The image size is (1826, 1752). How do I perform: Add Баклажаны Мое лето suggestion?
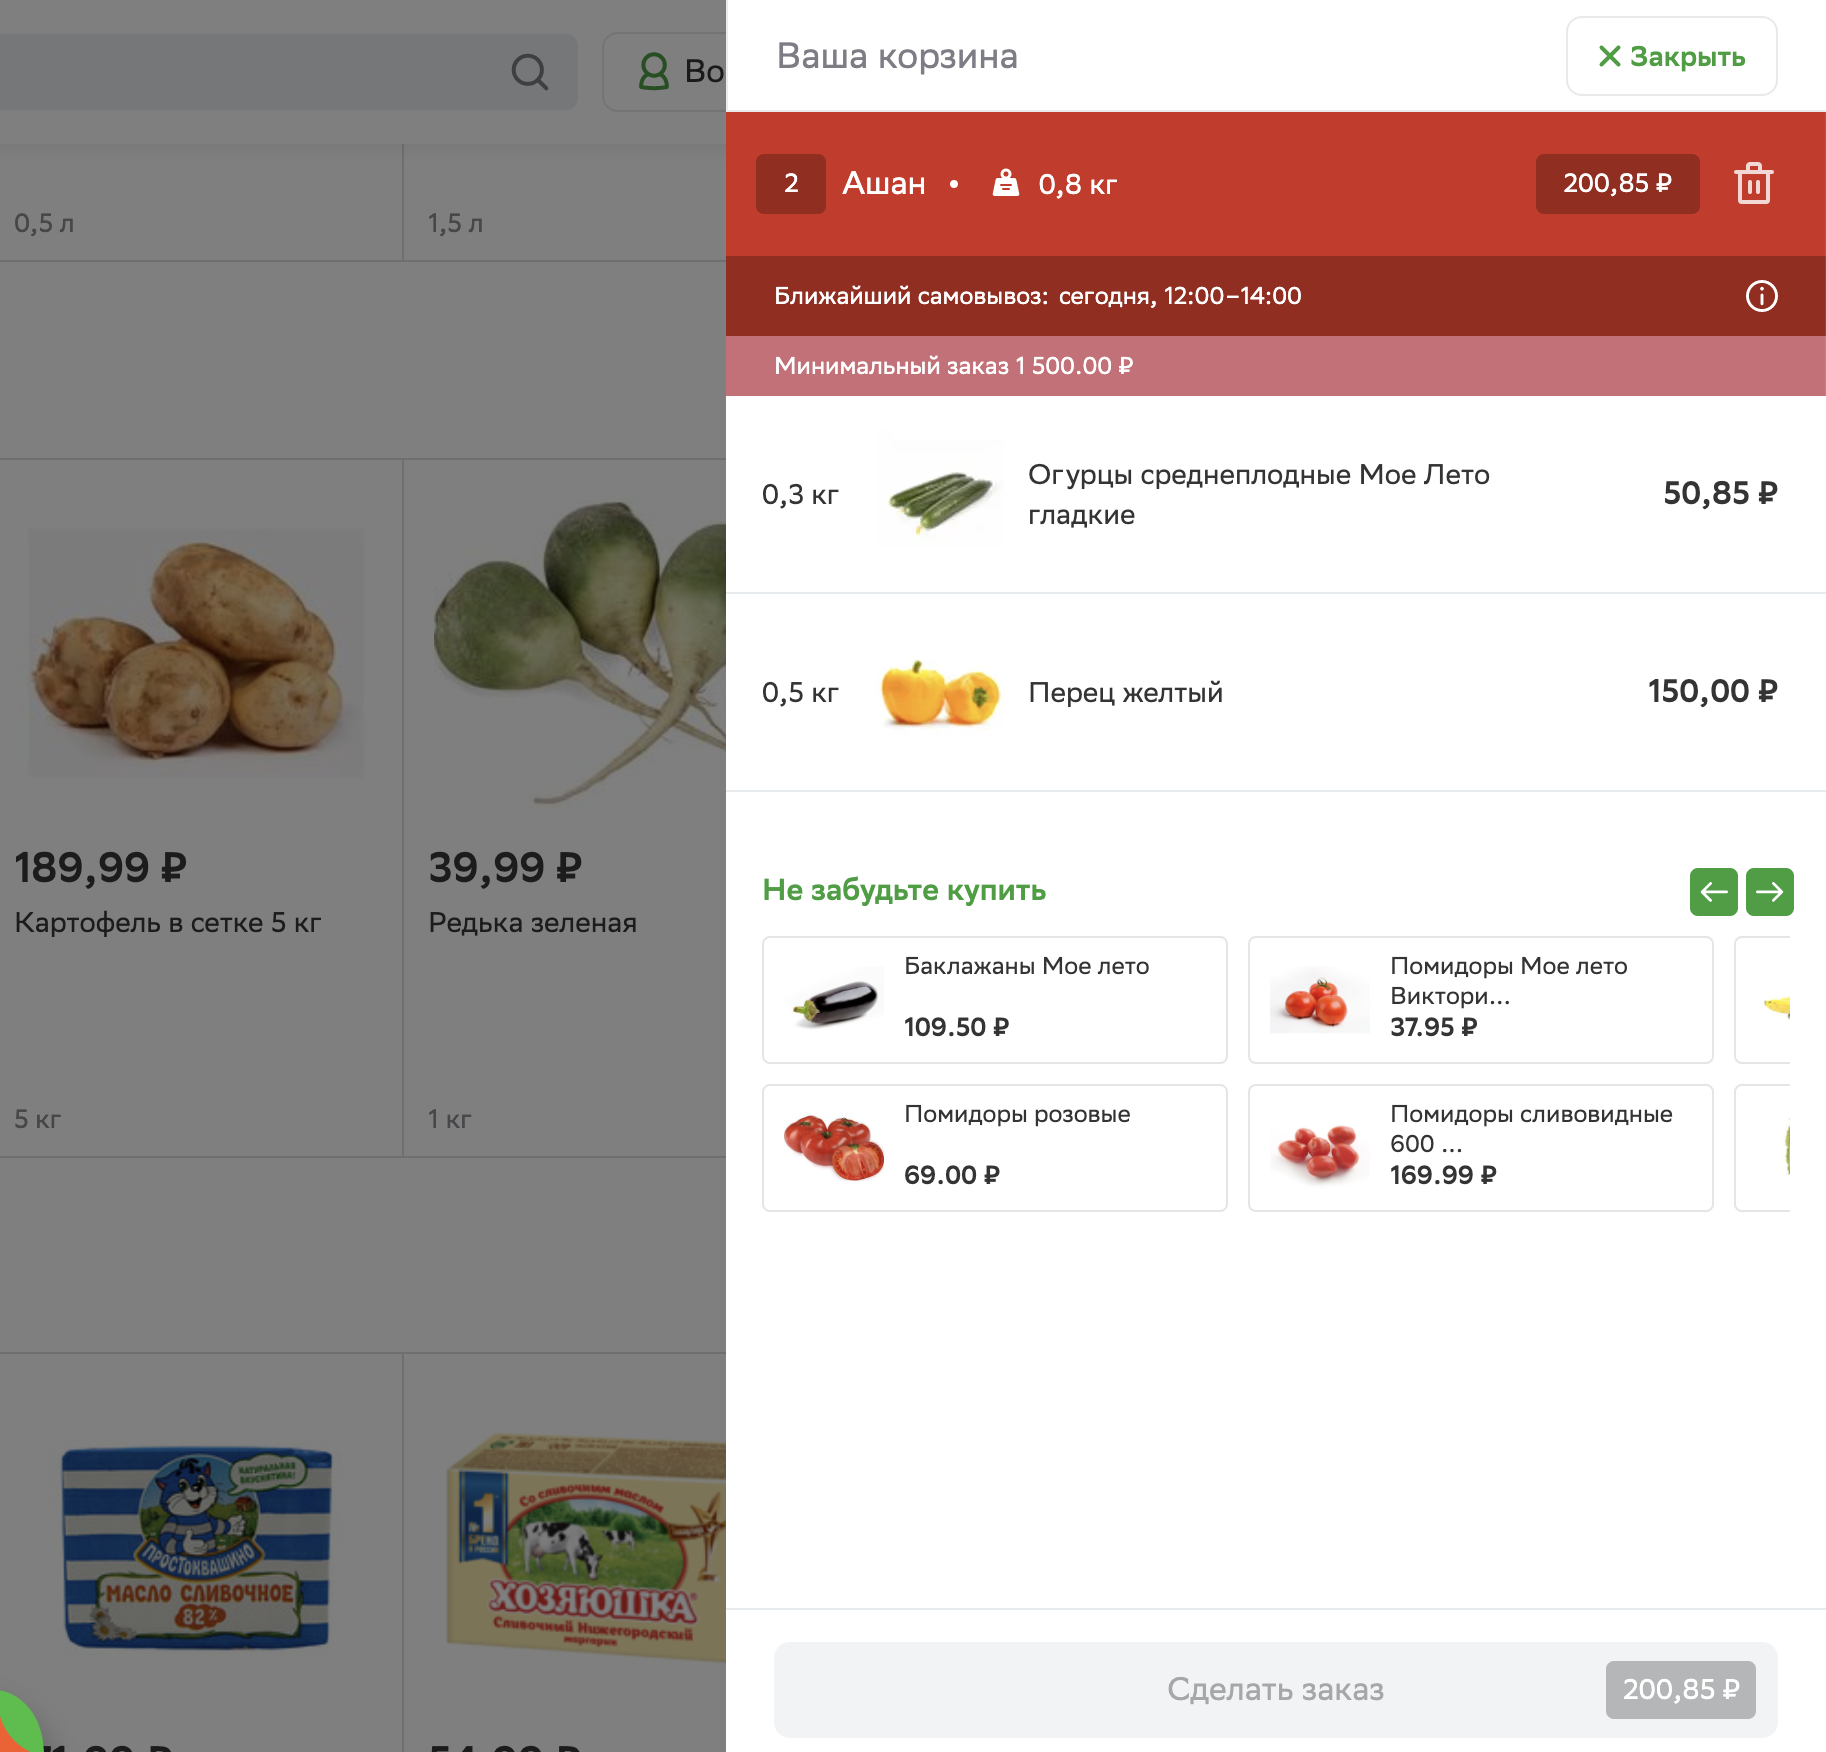coord(994,1000)
